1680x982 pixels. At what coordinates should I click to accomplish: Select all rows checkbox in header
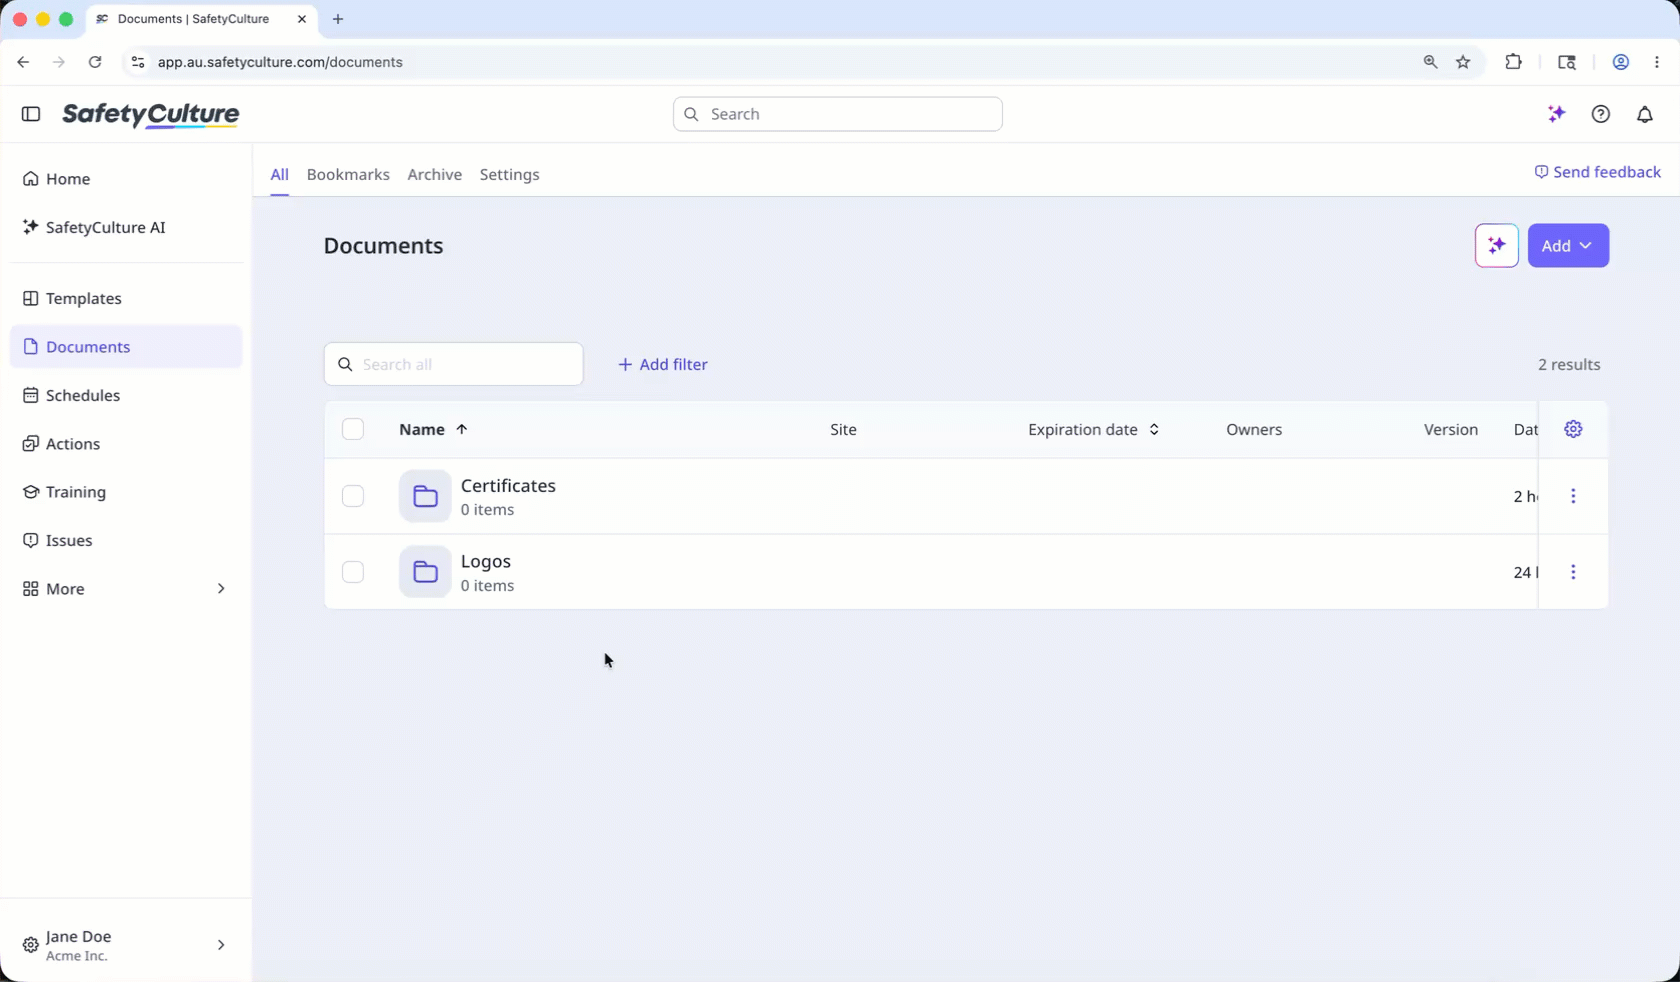pos(353,429)
